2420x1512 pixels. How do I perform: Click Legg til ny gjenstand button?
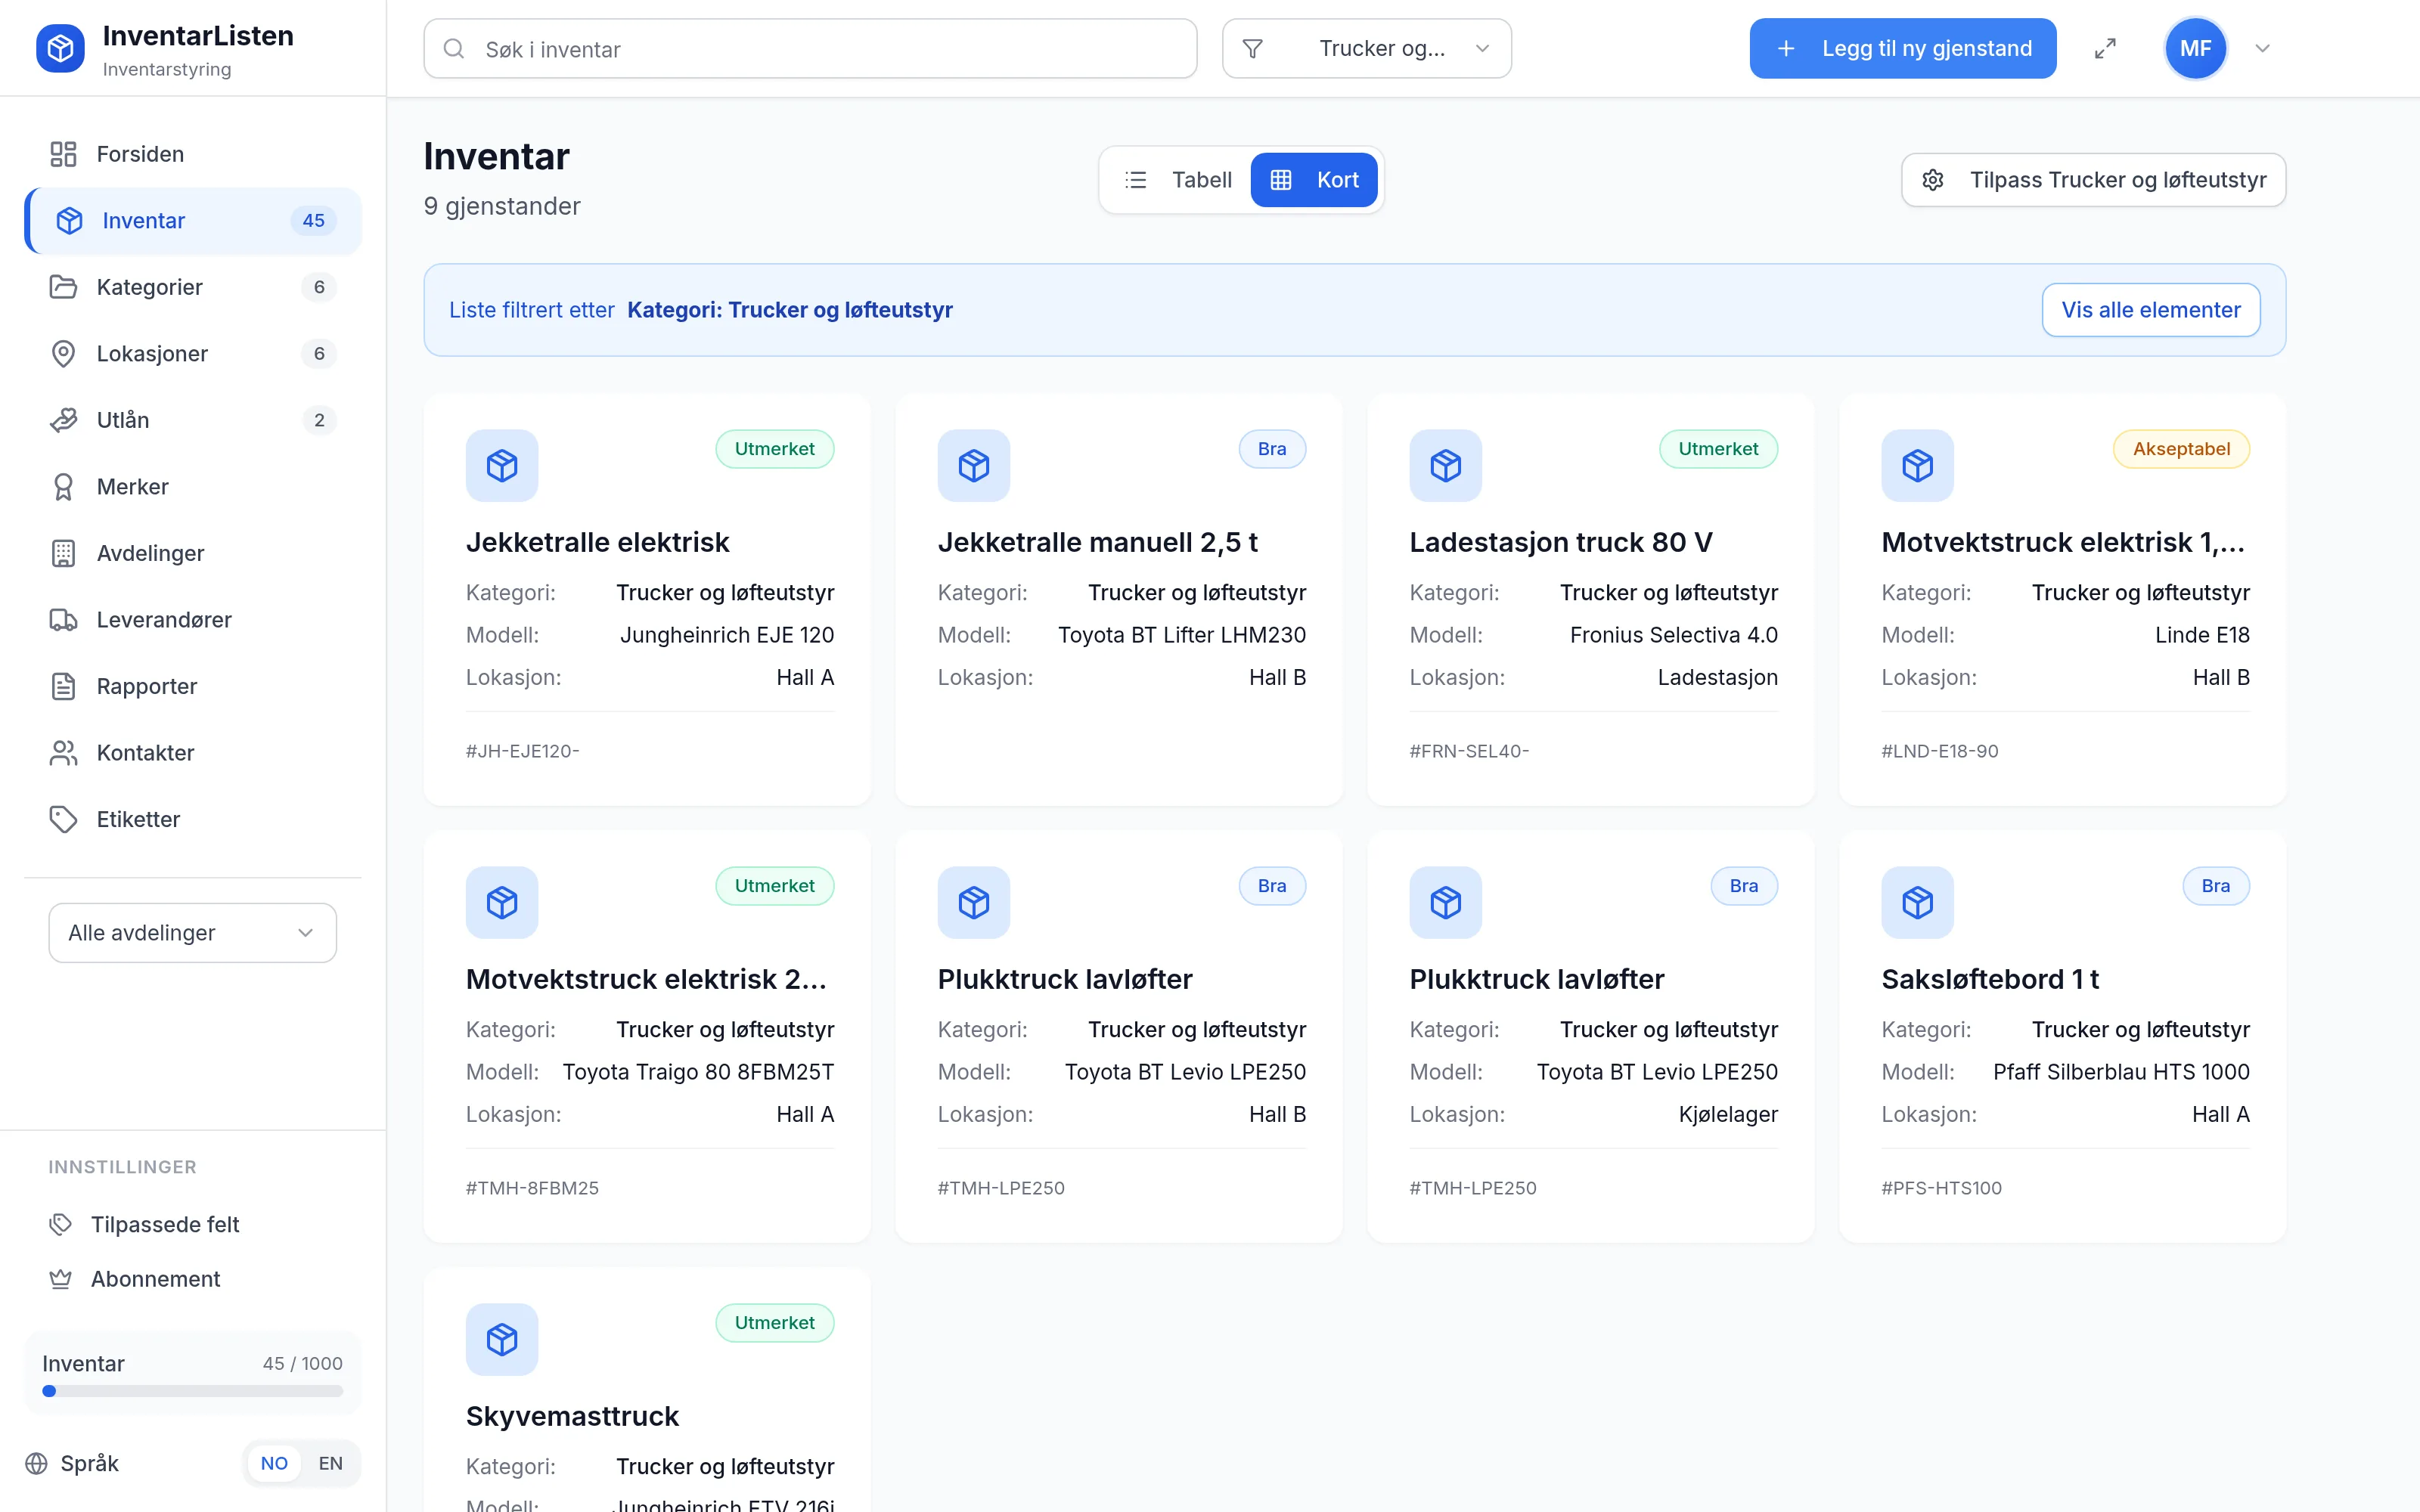(1902, 48)
